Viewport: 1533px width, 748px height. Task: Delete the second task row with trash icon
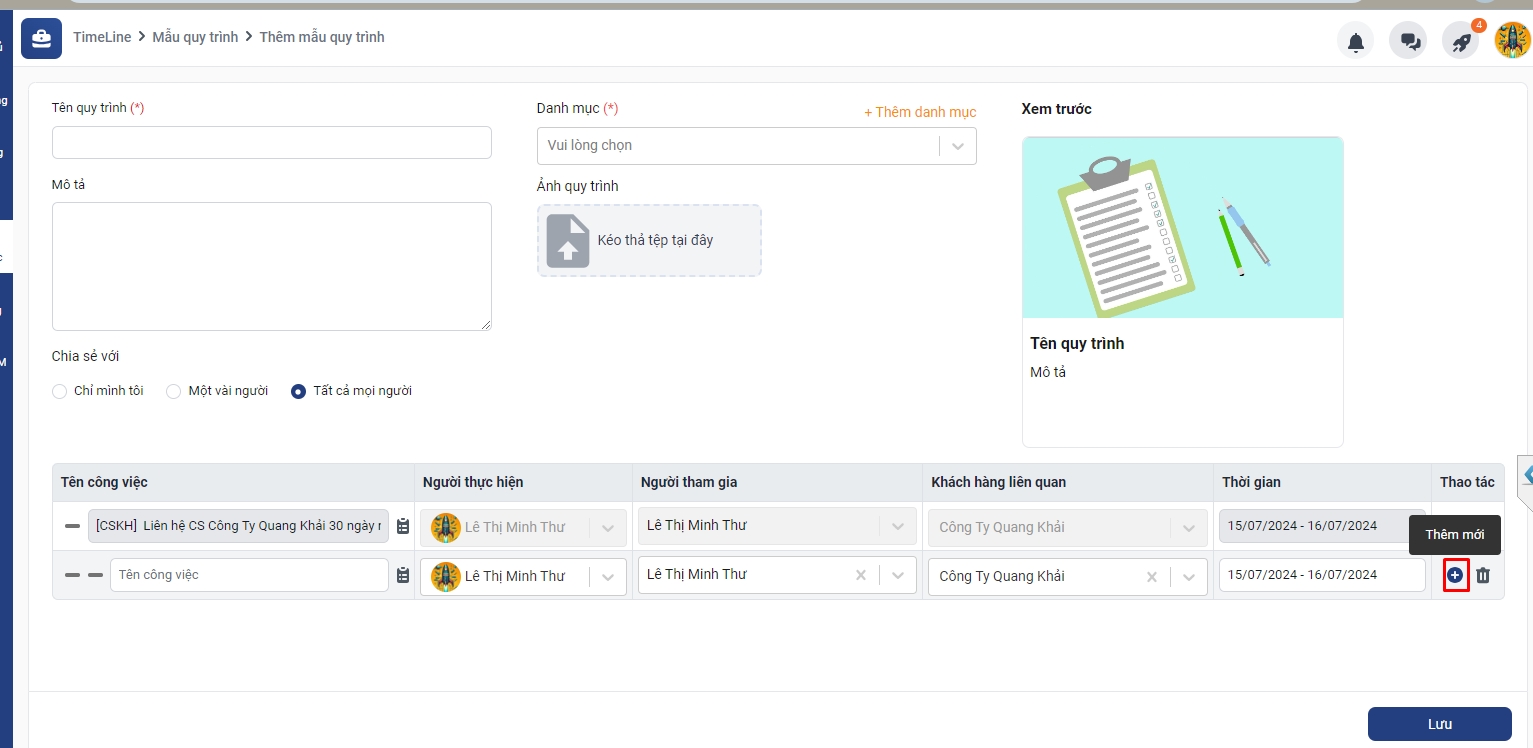point(1483,575)
